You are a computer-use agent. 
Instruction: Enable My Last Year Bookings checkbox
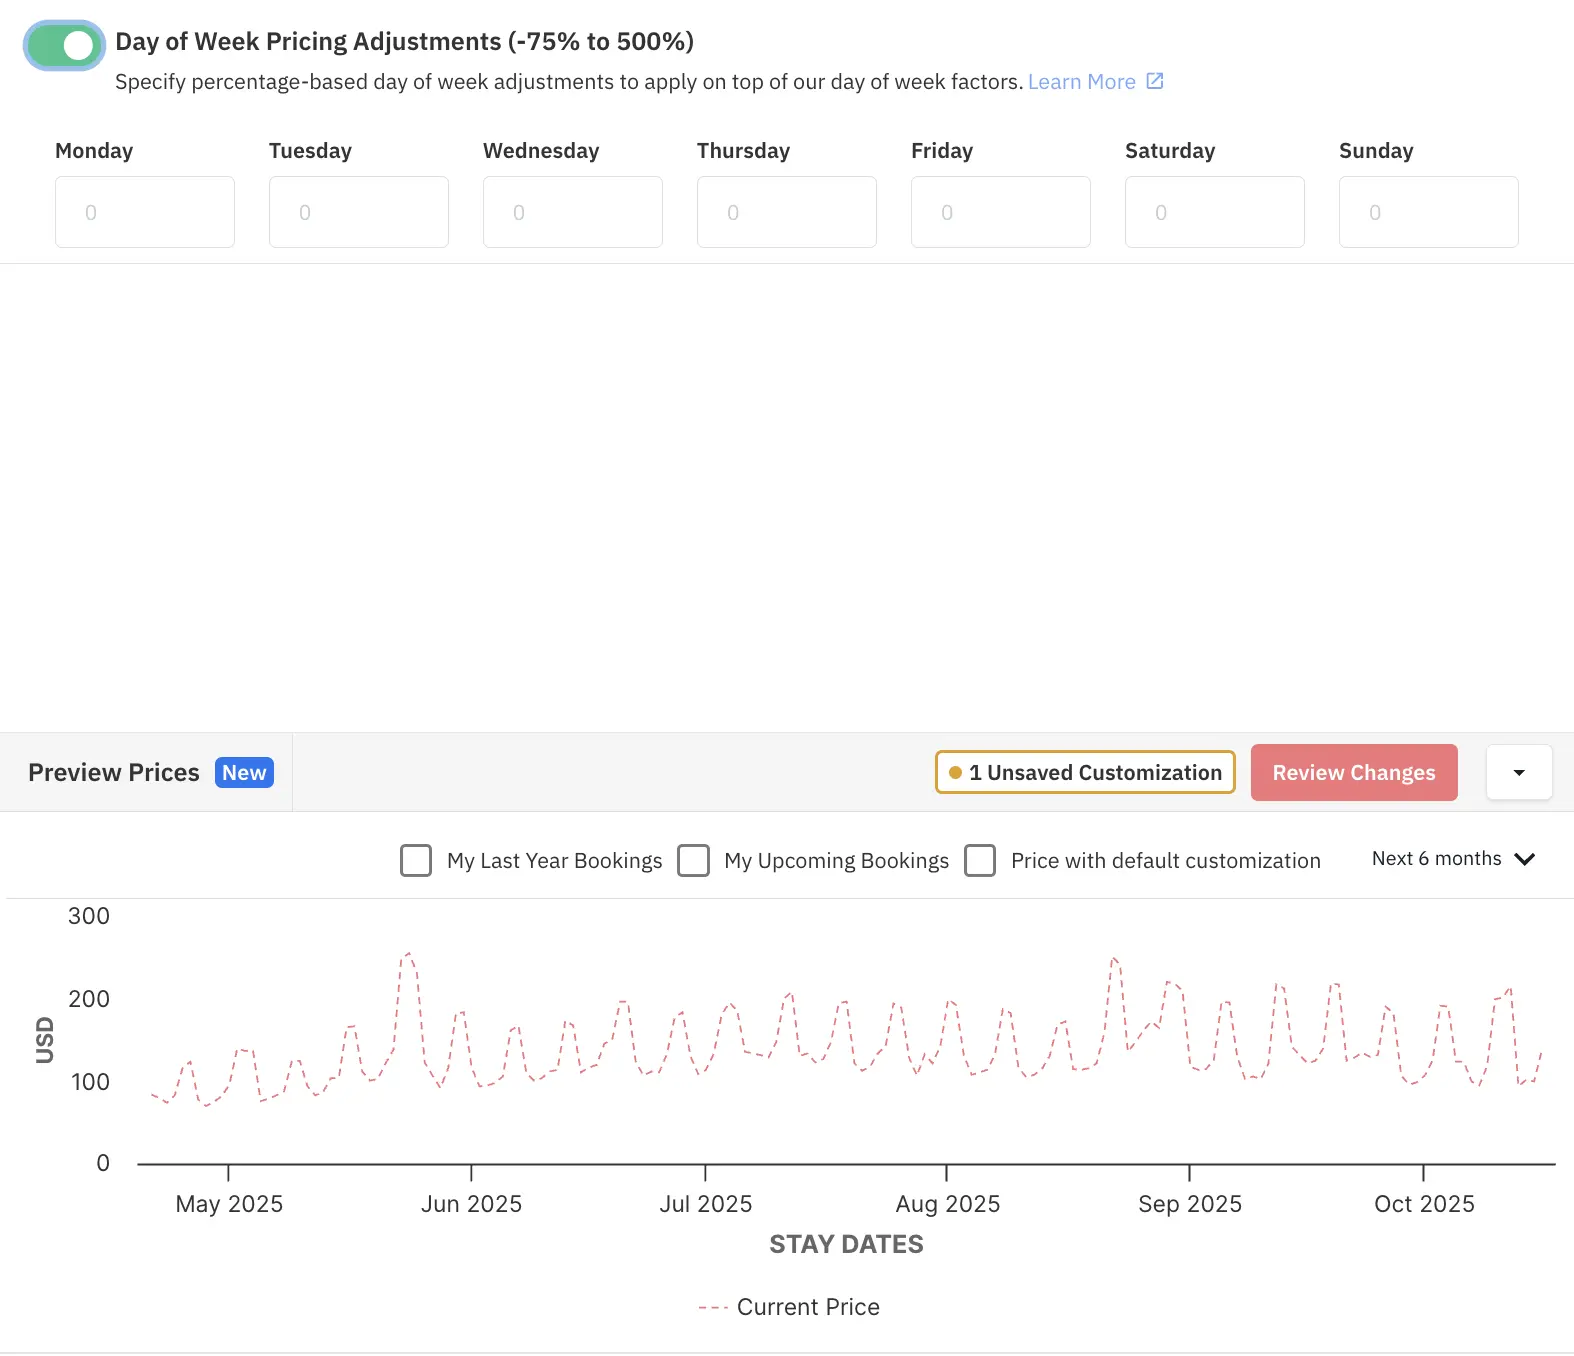(x=416, y=860)
